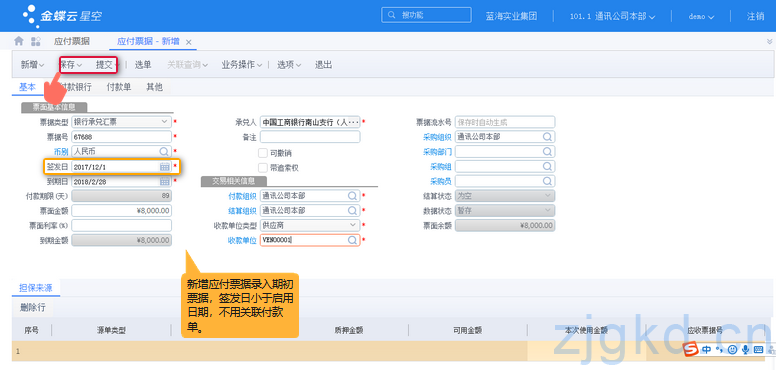Click the 承兑人 input field

pos(310,122)
